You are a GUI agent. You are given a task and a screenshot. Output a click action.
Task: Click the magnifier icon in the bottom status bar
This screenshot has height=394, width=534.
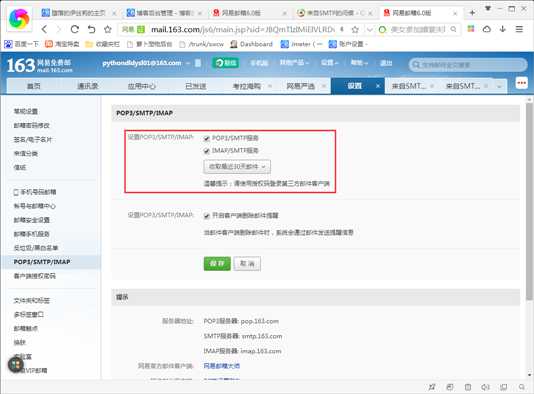point(521,387)
